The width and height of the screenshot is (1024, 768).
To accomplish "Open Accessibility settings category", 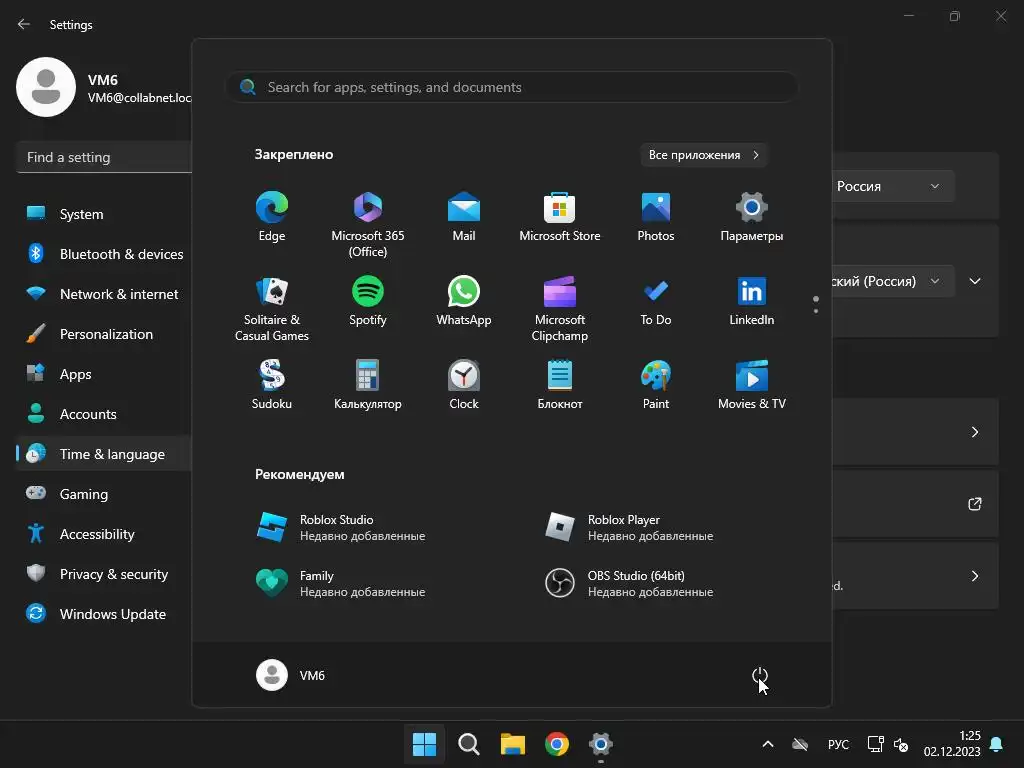I will (x=104, y=534).
